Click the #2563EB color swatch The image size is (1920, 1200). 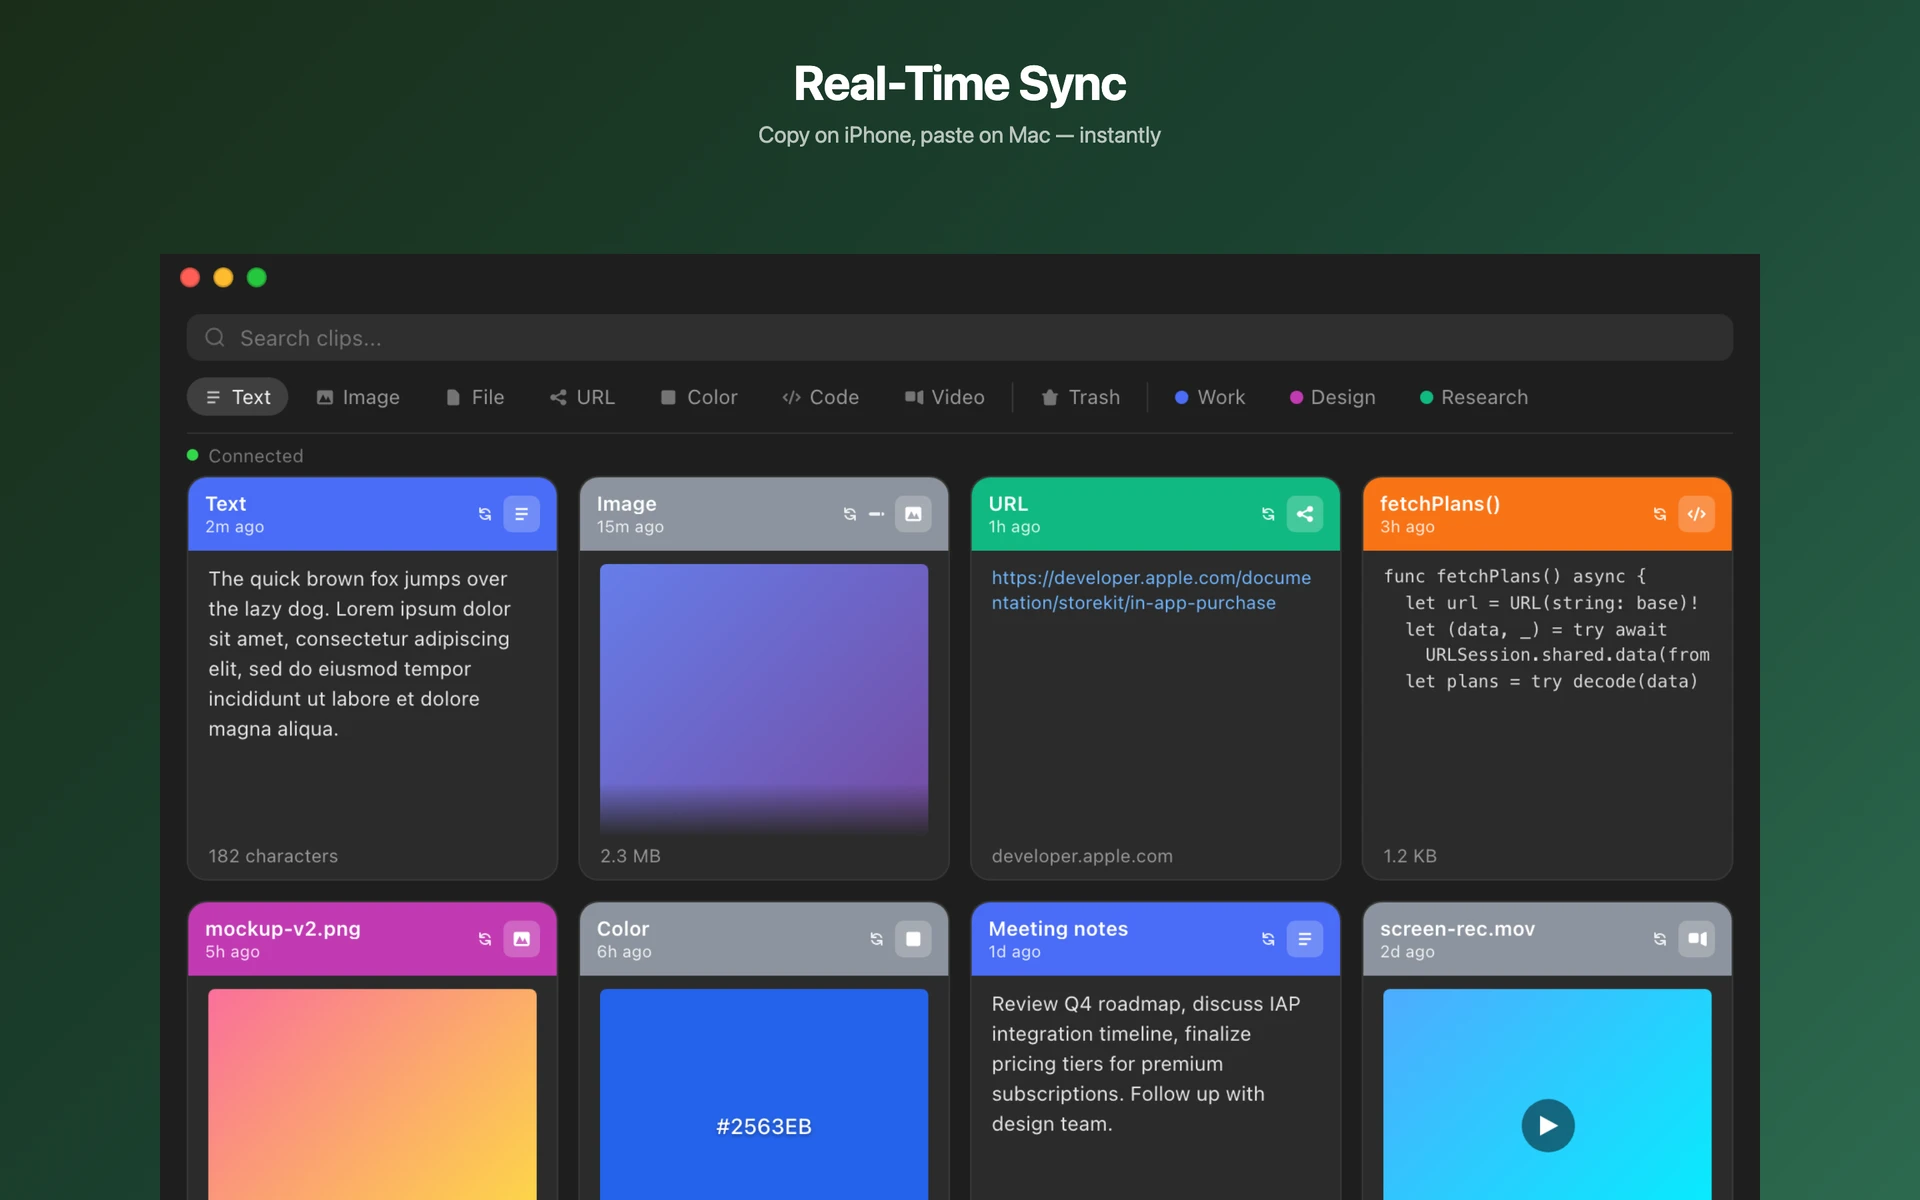764,1095
